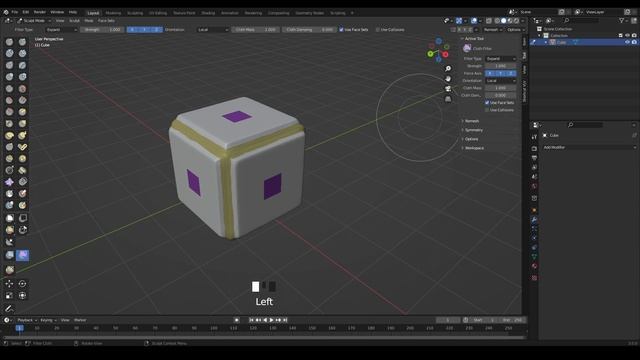The image size is (640, 360).
Task: Open the Options dropdown in the header
Action: coord(516,30)
